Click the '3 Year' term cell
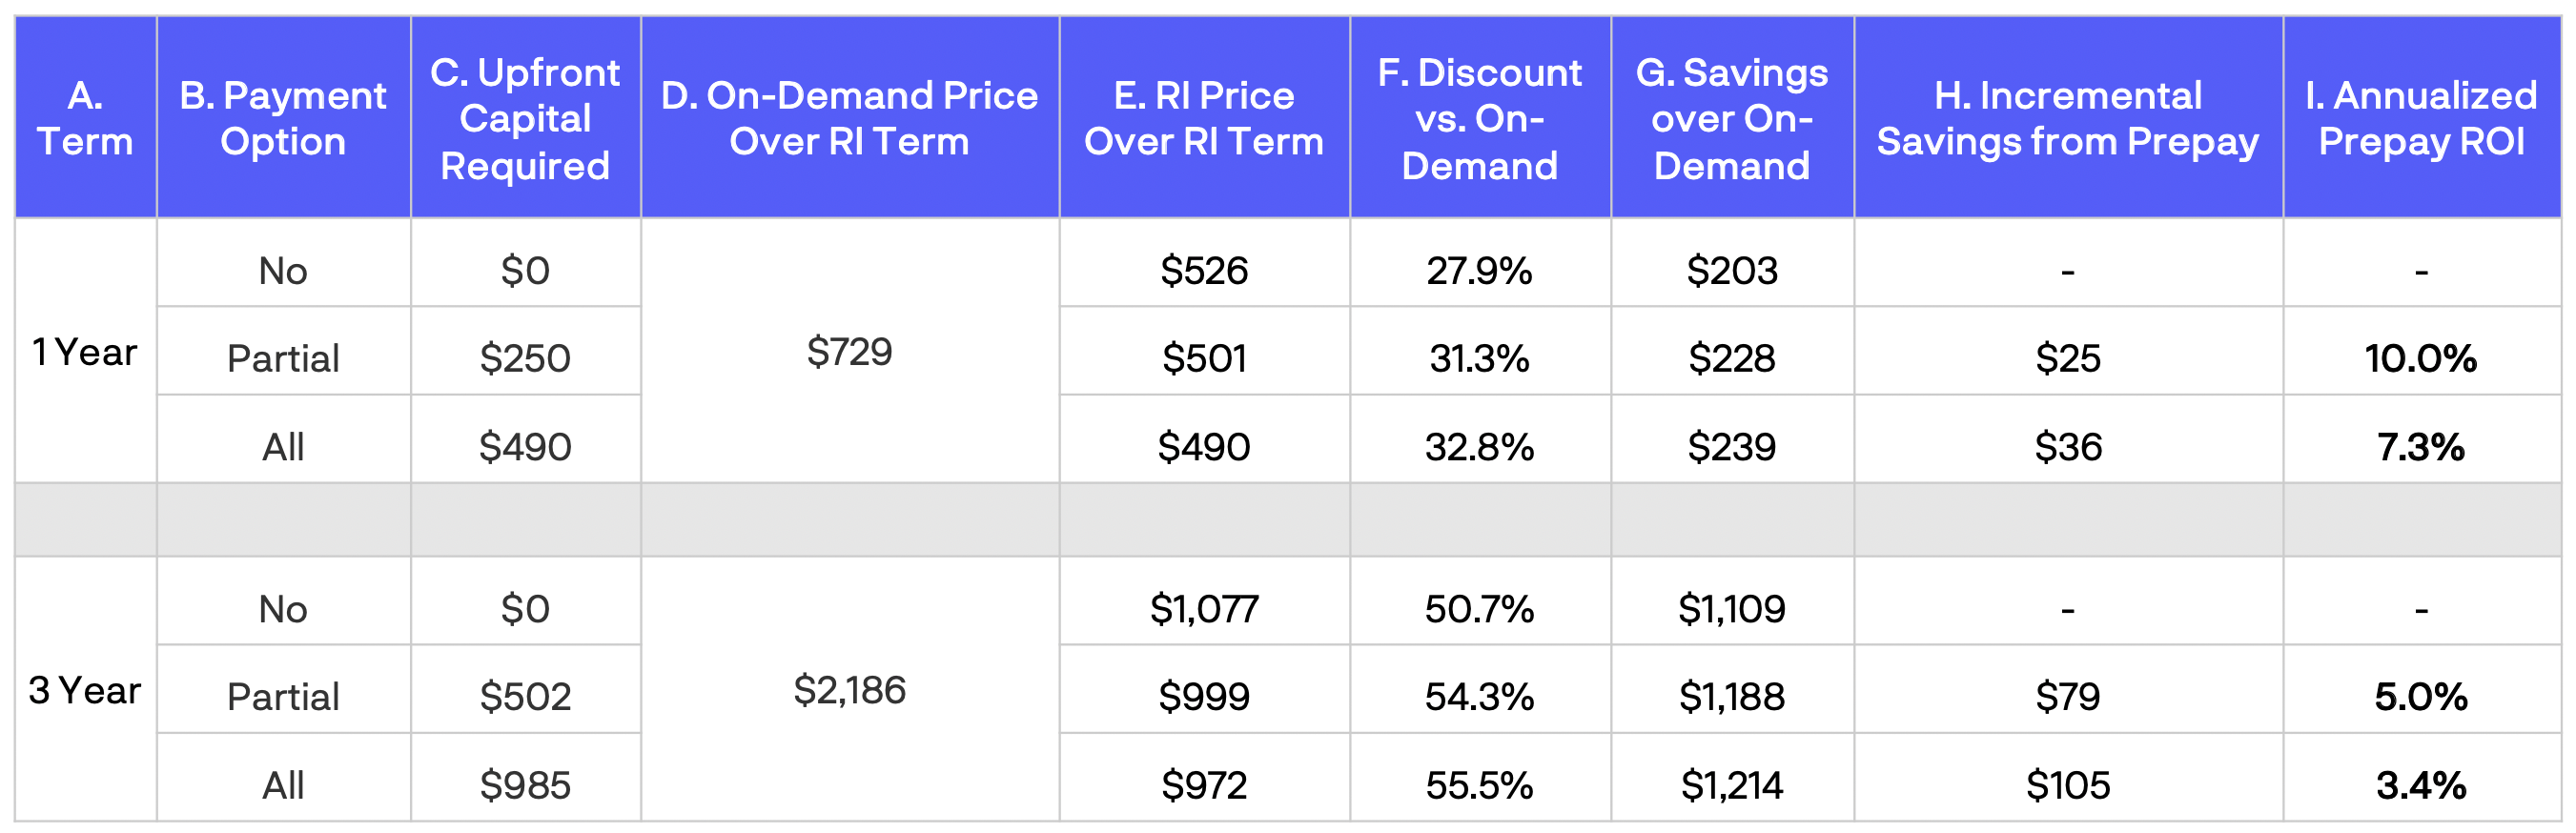The height and width of the screenshot is (833, 2576). pos(85,690)
